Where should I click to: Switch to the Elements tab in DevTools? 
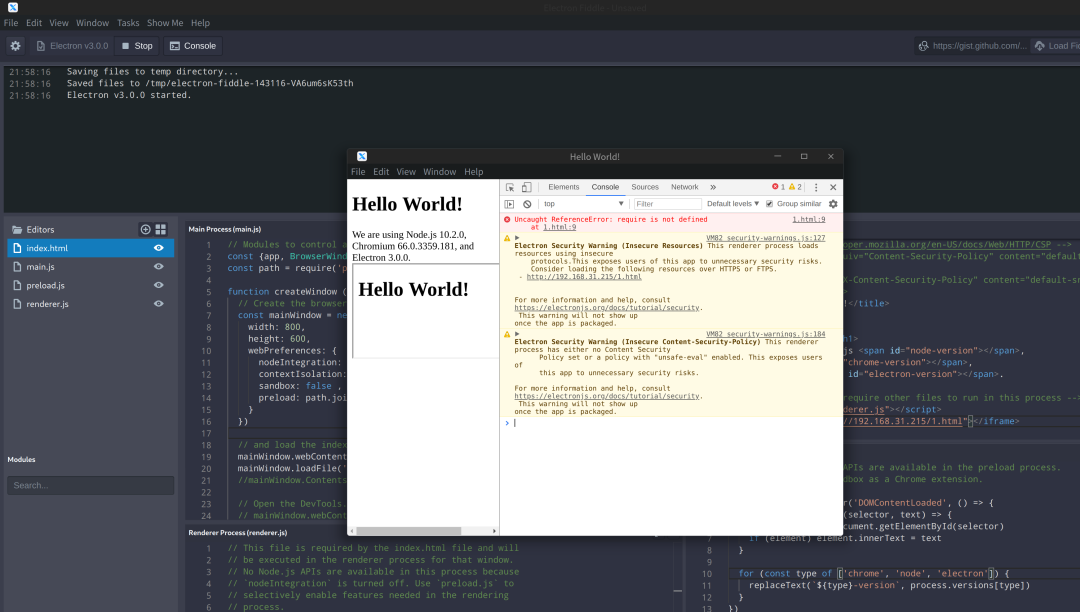tap(563, 187)
